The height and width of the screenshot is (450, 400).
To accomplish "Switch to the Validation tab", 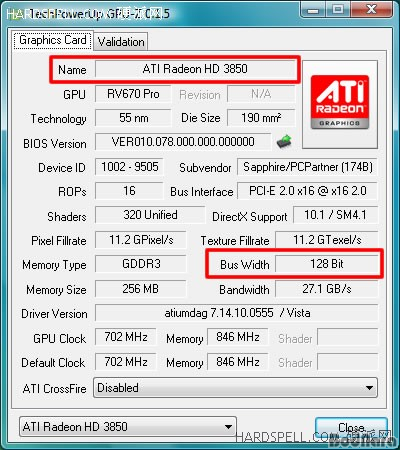I will tap(121, 42).
